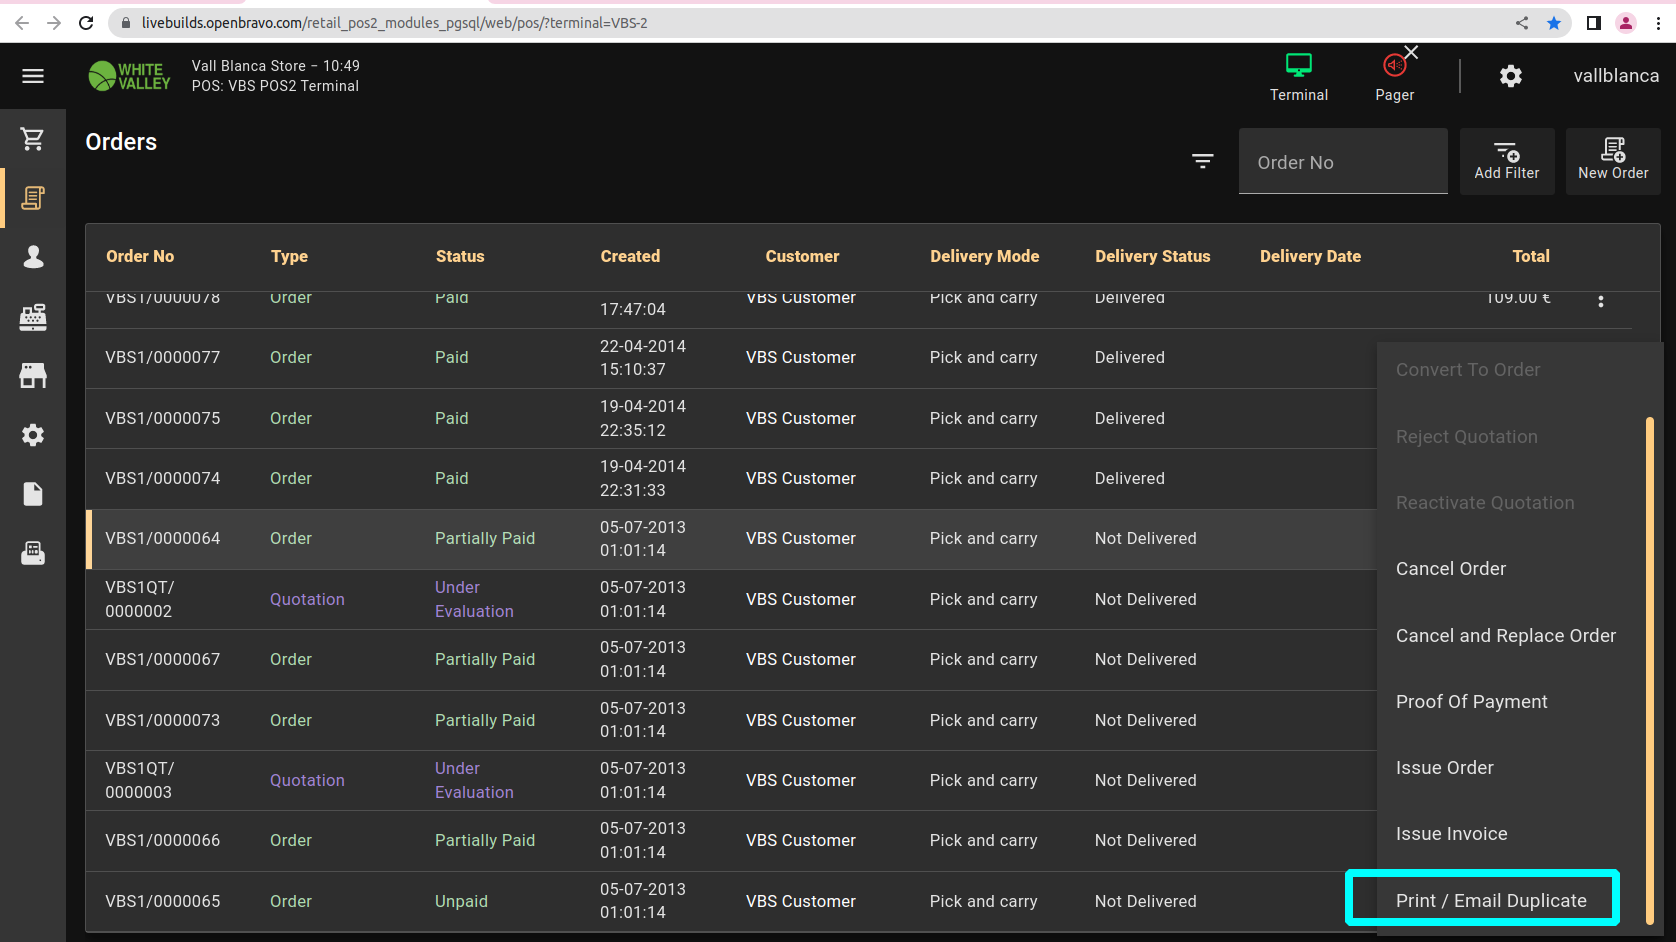
Task: Open the shopping cart sidebar icon
Action: coord(33,139)
